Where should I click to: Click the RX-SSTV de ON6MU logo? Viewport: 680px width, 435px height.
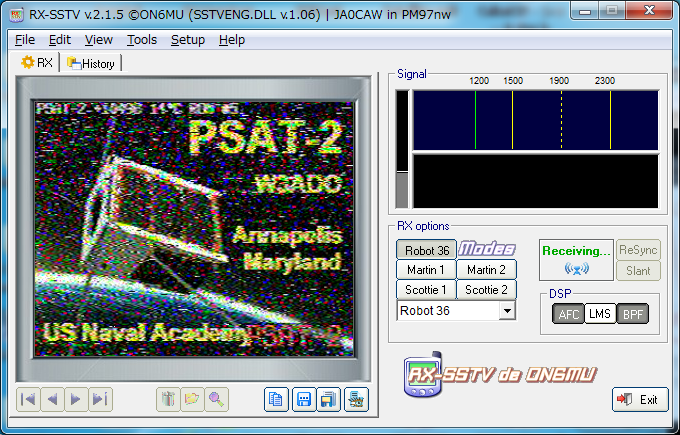point(500,375)
